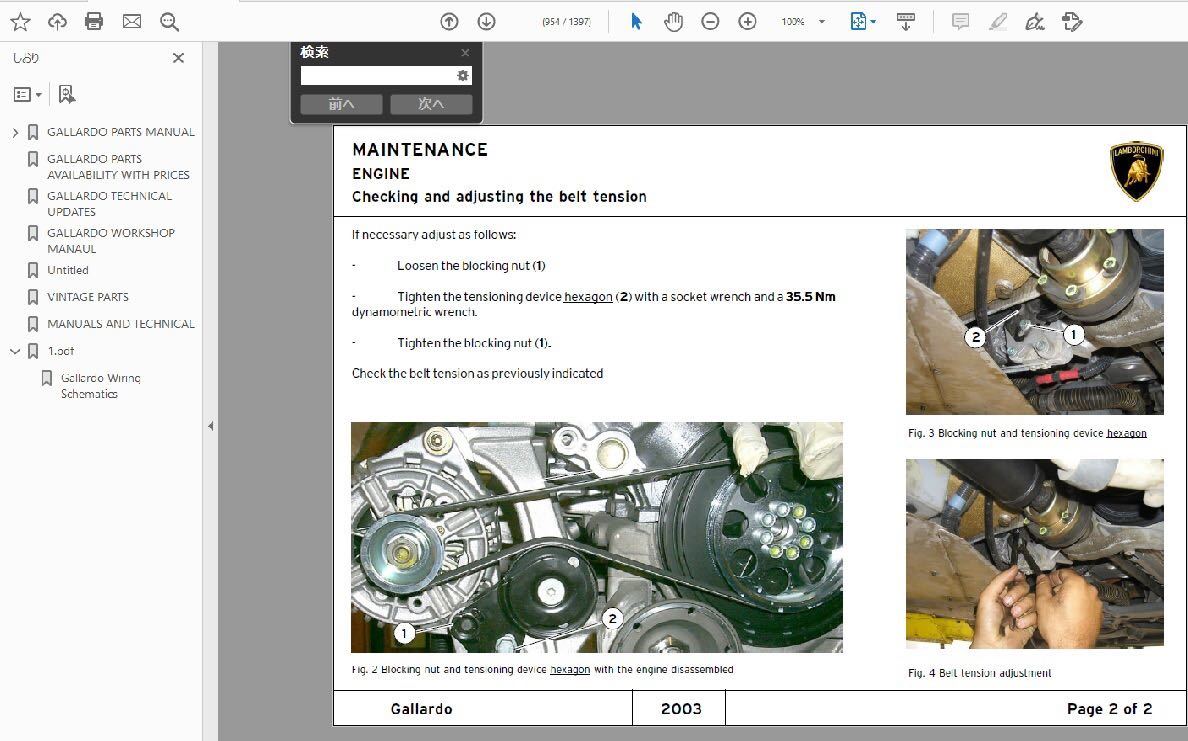Viewport: 1188px width, 741px height.
Task: Click the '35.5 Nm' torque value
Action: 811,297
